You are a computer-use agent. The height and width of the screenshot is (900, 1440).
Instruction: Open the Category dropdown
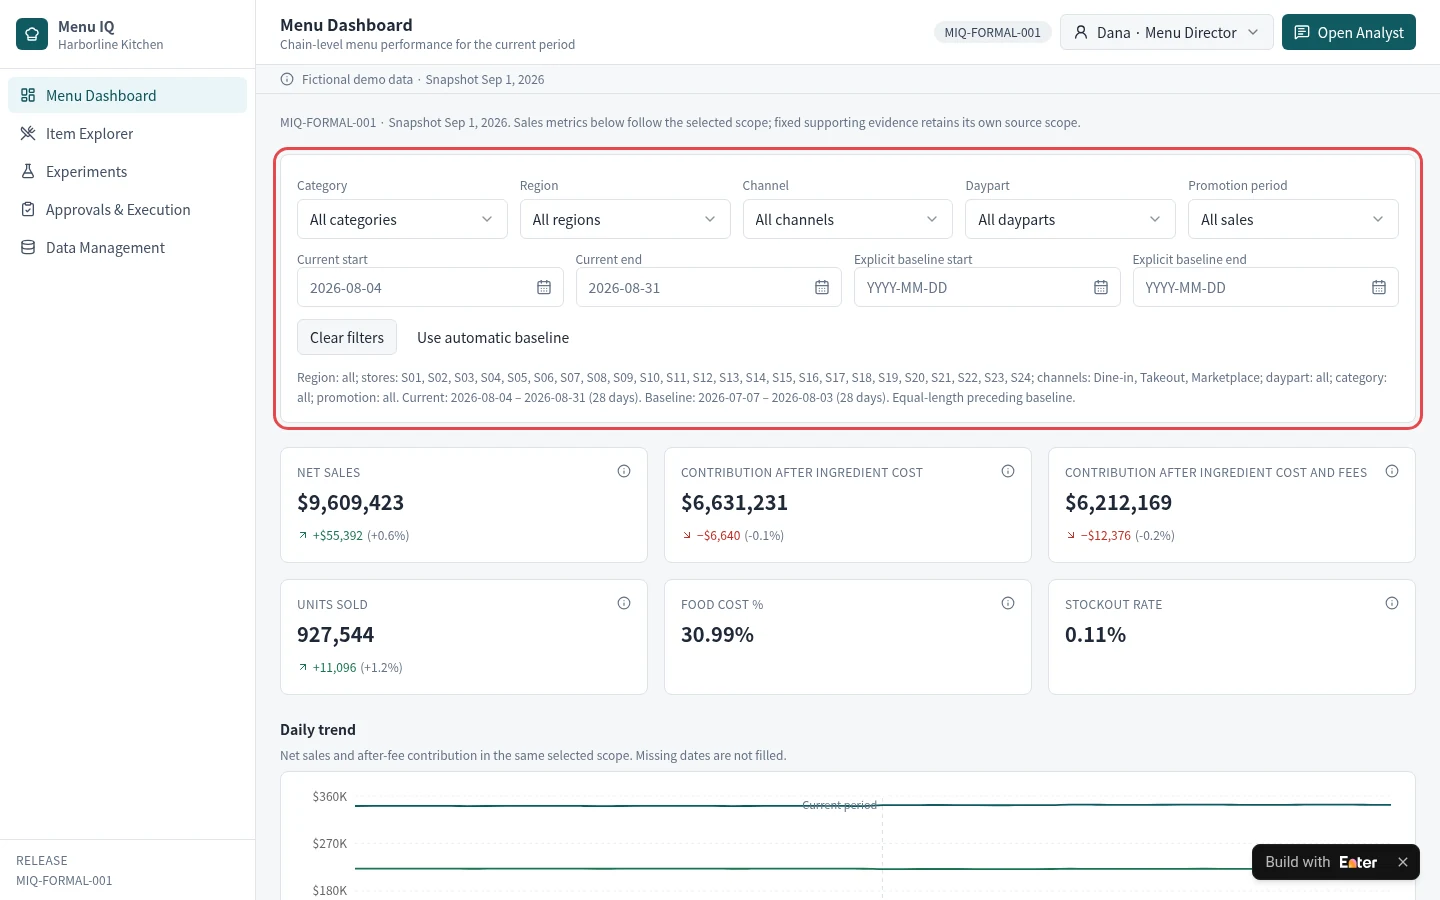pos(402,219)
